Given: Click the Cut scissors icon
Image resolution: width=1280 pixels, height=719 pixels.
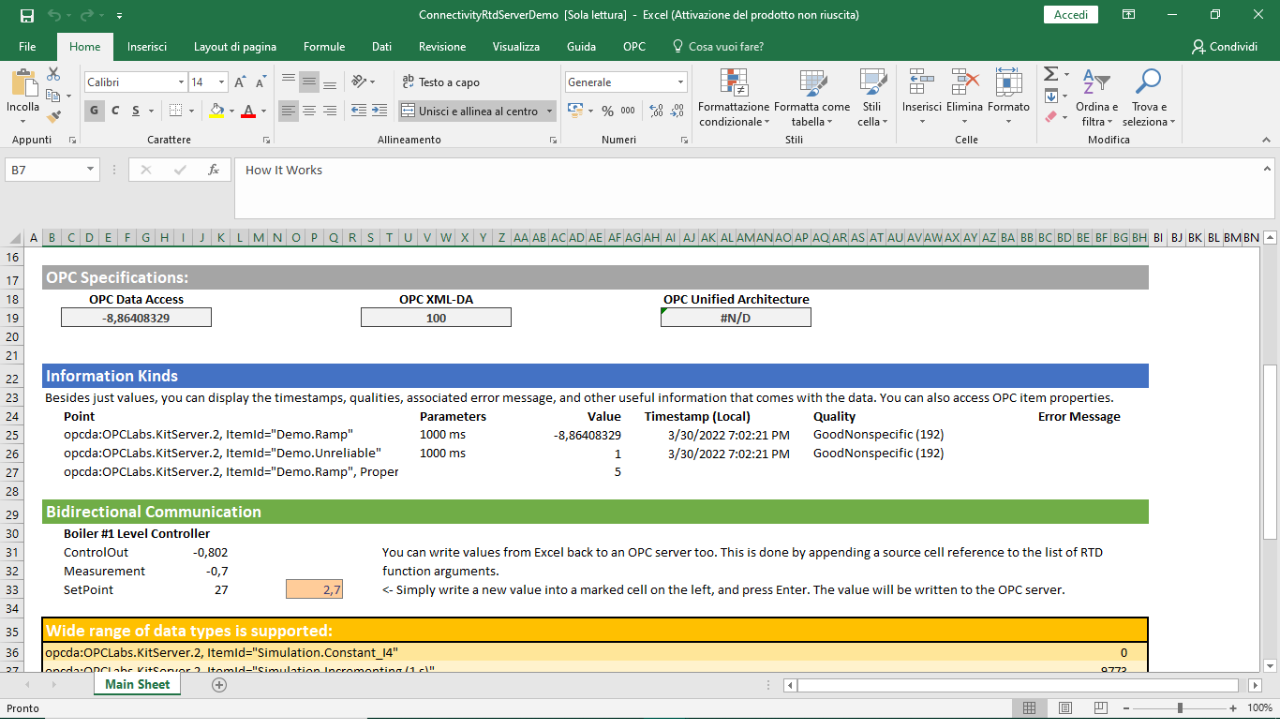Looking at the screenshot, I should click(54, 75).
